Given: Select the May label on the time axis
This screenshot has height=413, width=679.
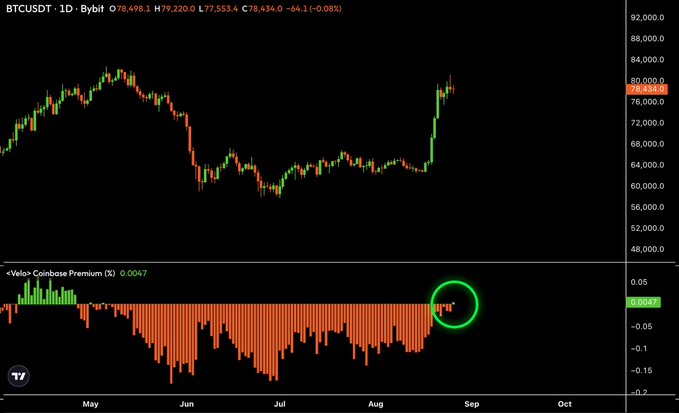Looking at the screenshot, I should pyautogui.click(x=91, y=404).
